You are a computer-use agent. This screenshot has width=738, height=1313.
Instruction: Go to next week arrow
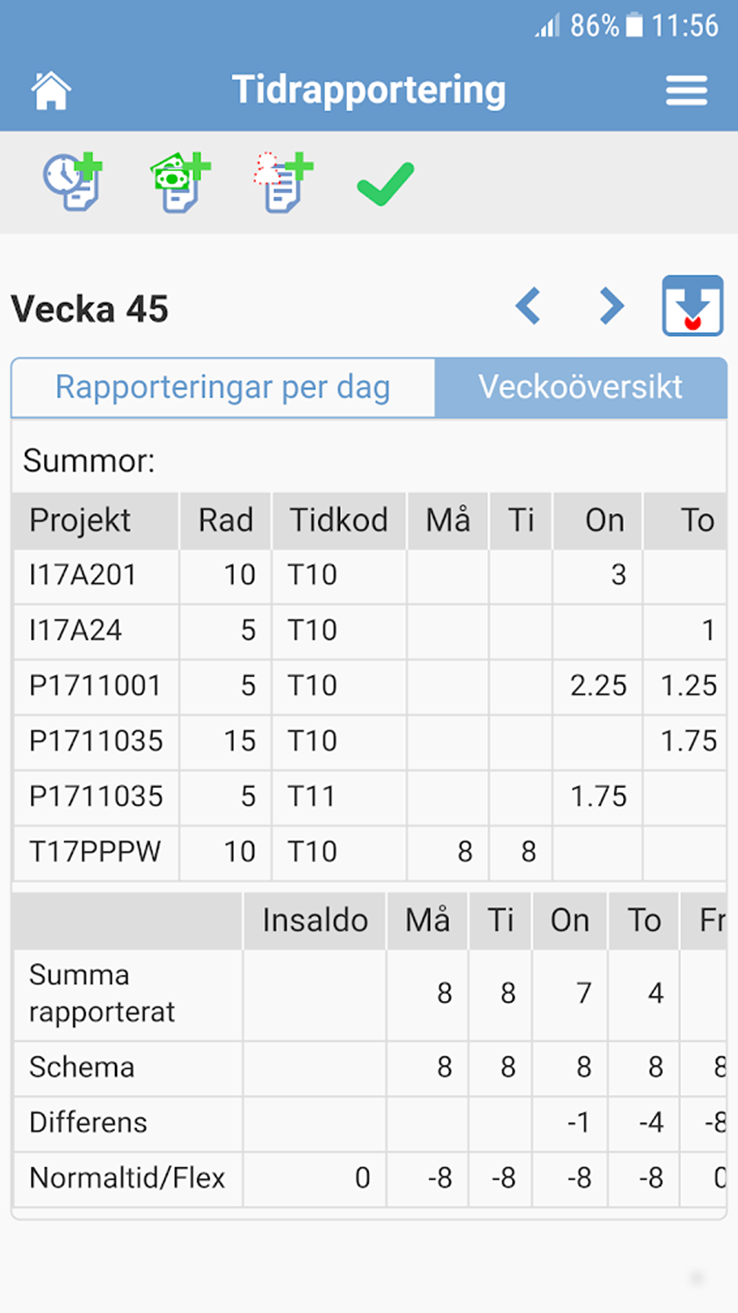tap(611, 306)
